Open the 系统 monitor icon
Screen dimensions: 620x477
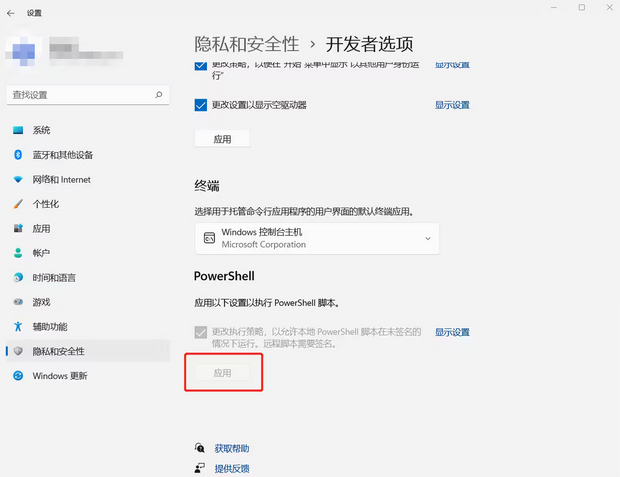pyautogui.click(x=18, y=130)
